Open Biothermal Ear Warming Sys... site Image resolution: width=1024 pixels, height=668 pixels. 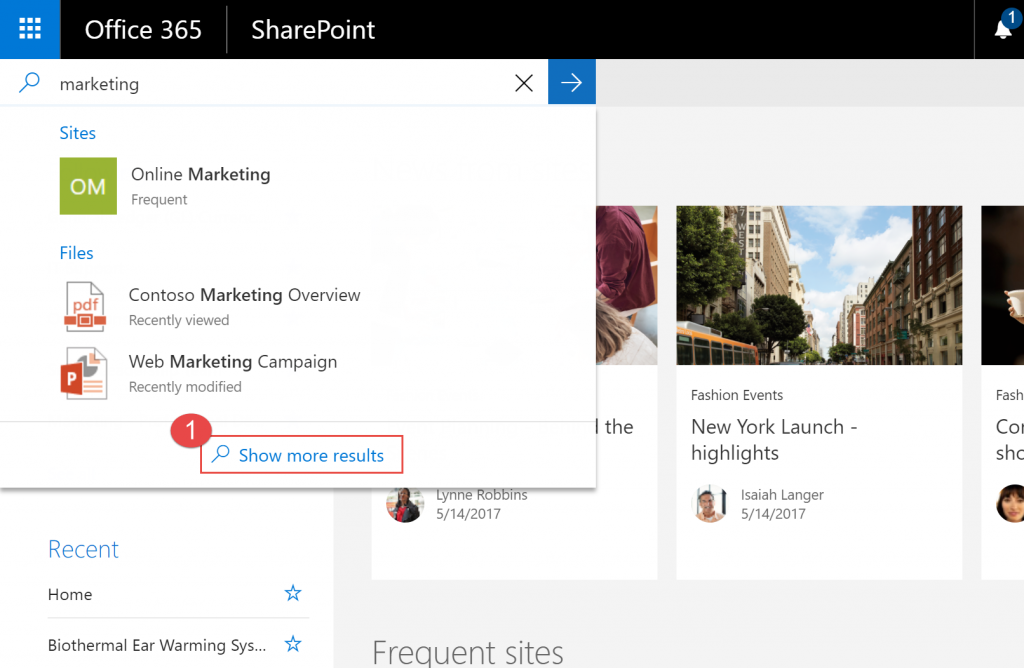pos(157,645)
